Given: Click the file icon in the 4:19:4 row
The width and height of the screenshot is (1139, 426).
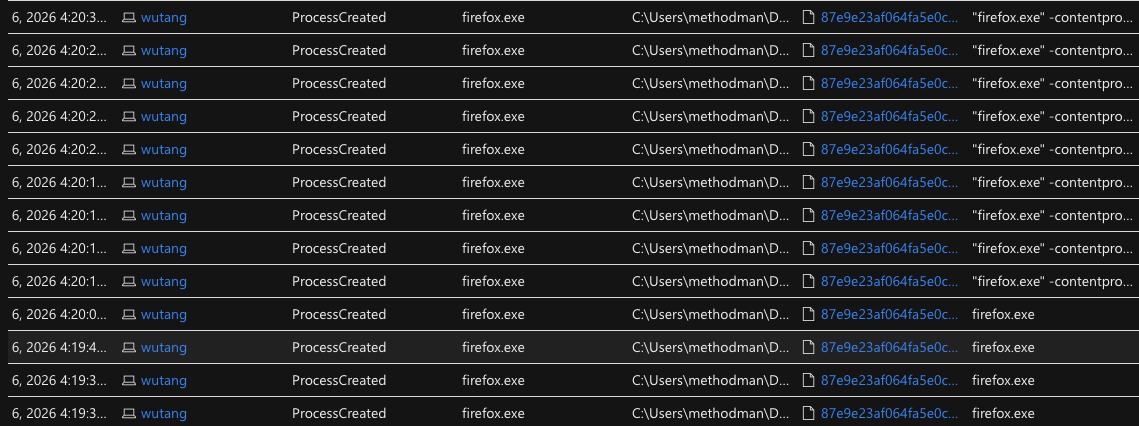Looking at the screenshot, I should [x=809, y=347].
